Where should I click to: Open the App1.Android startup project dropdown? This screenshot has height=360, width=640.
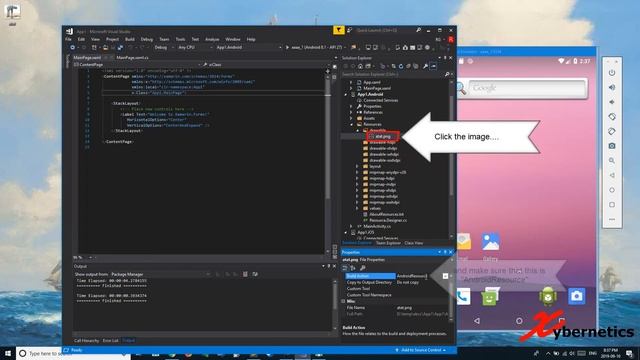click(248, 47)
